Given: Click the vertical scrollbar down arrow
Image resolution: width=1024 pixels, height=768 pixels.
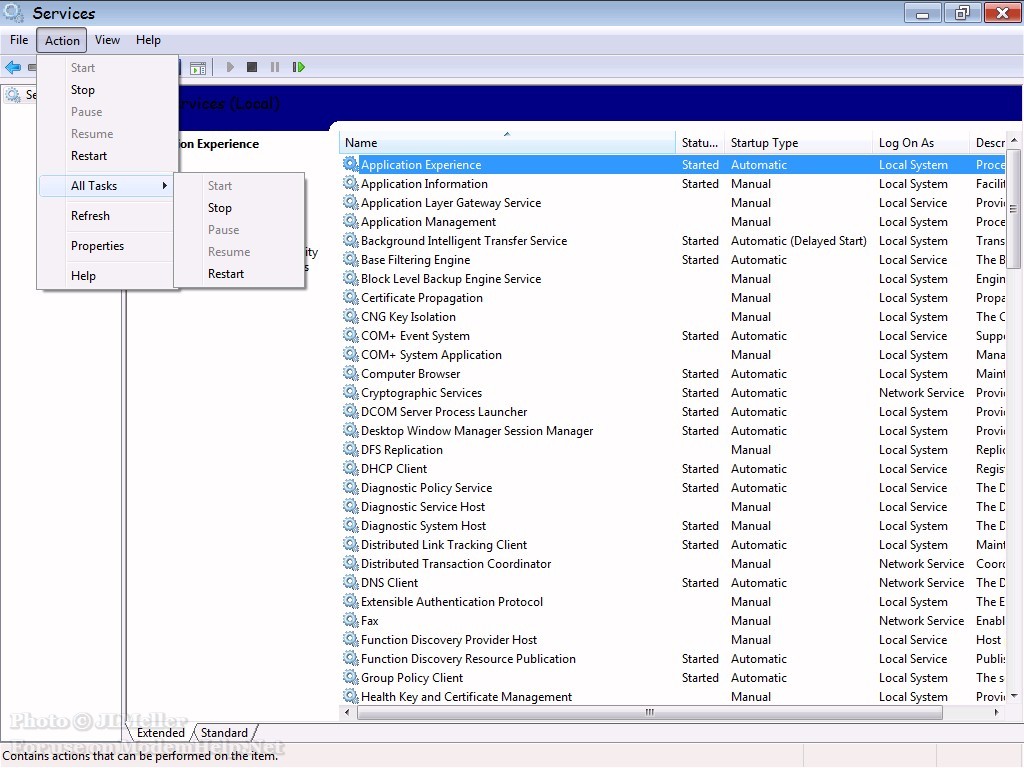Looking at the screenshot, I should click(x=1014, y=696).
